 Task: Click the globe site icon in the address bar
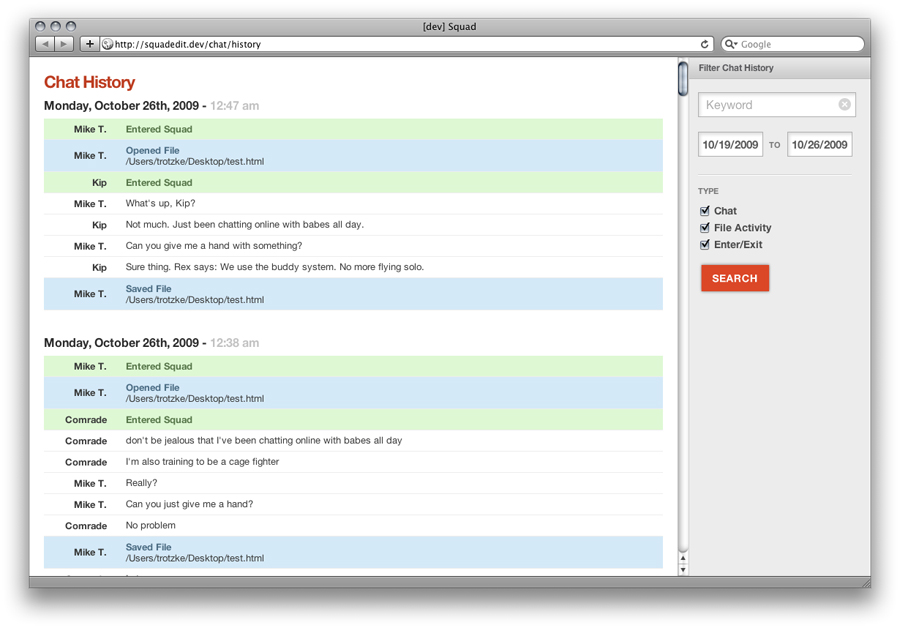(x=107, y=44)
